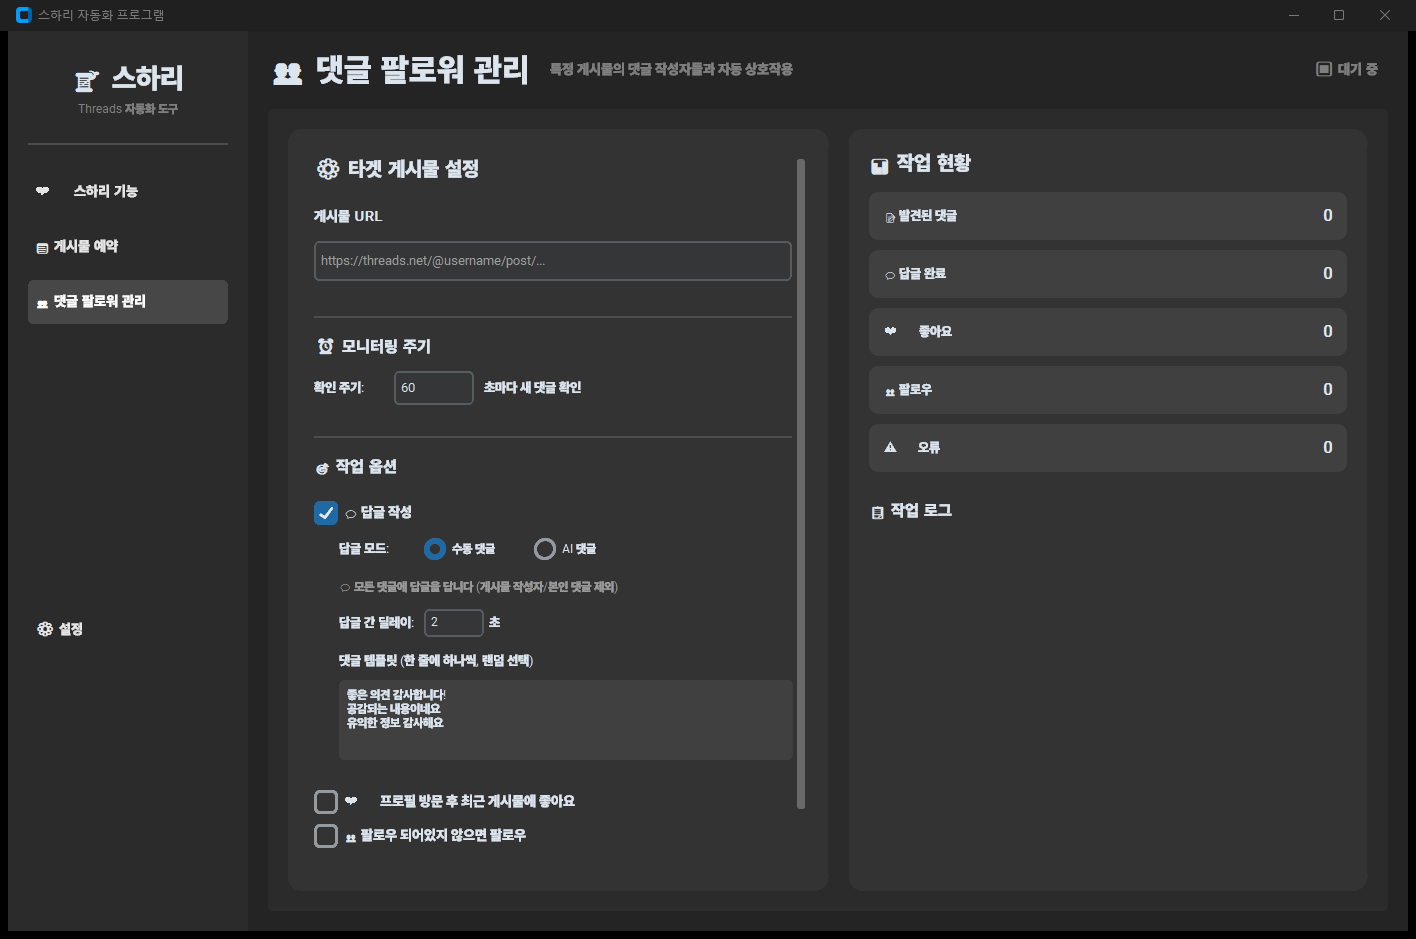The image size is (1416, 939).
Task: Click inside the 댓글 템플릿 text area
Action: [x=566, y=720]
